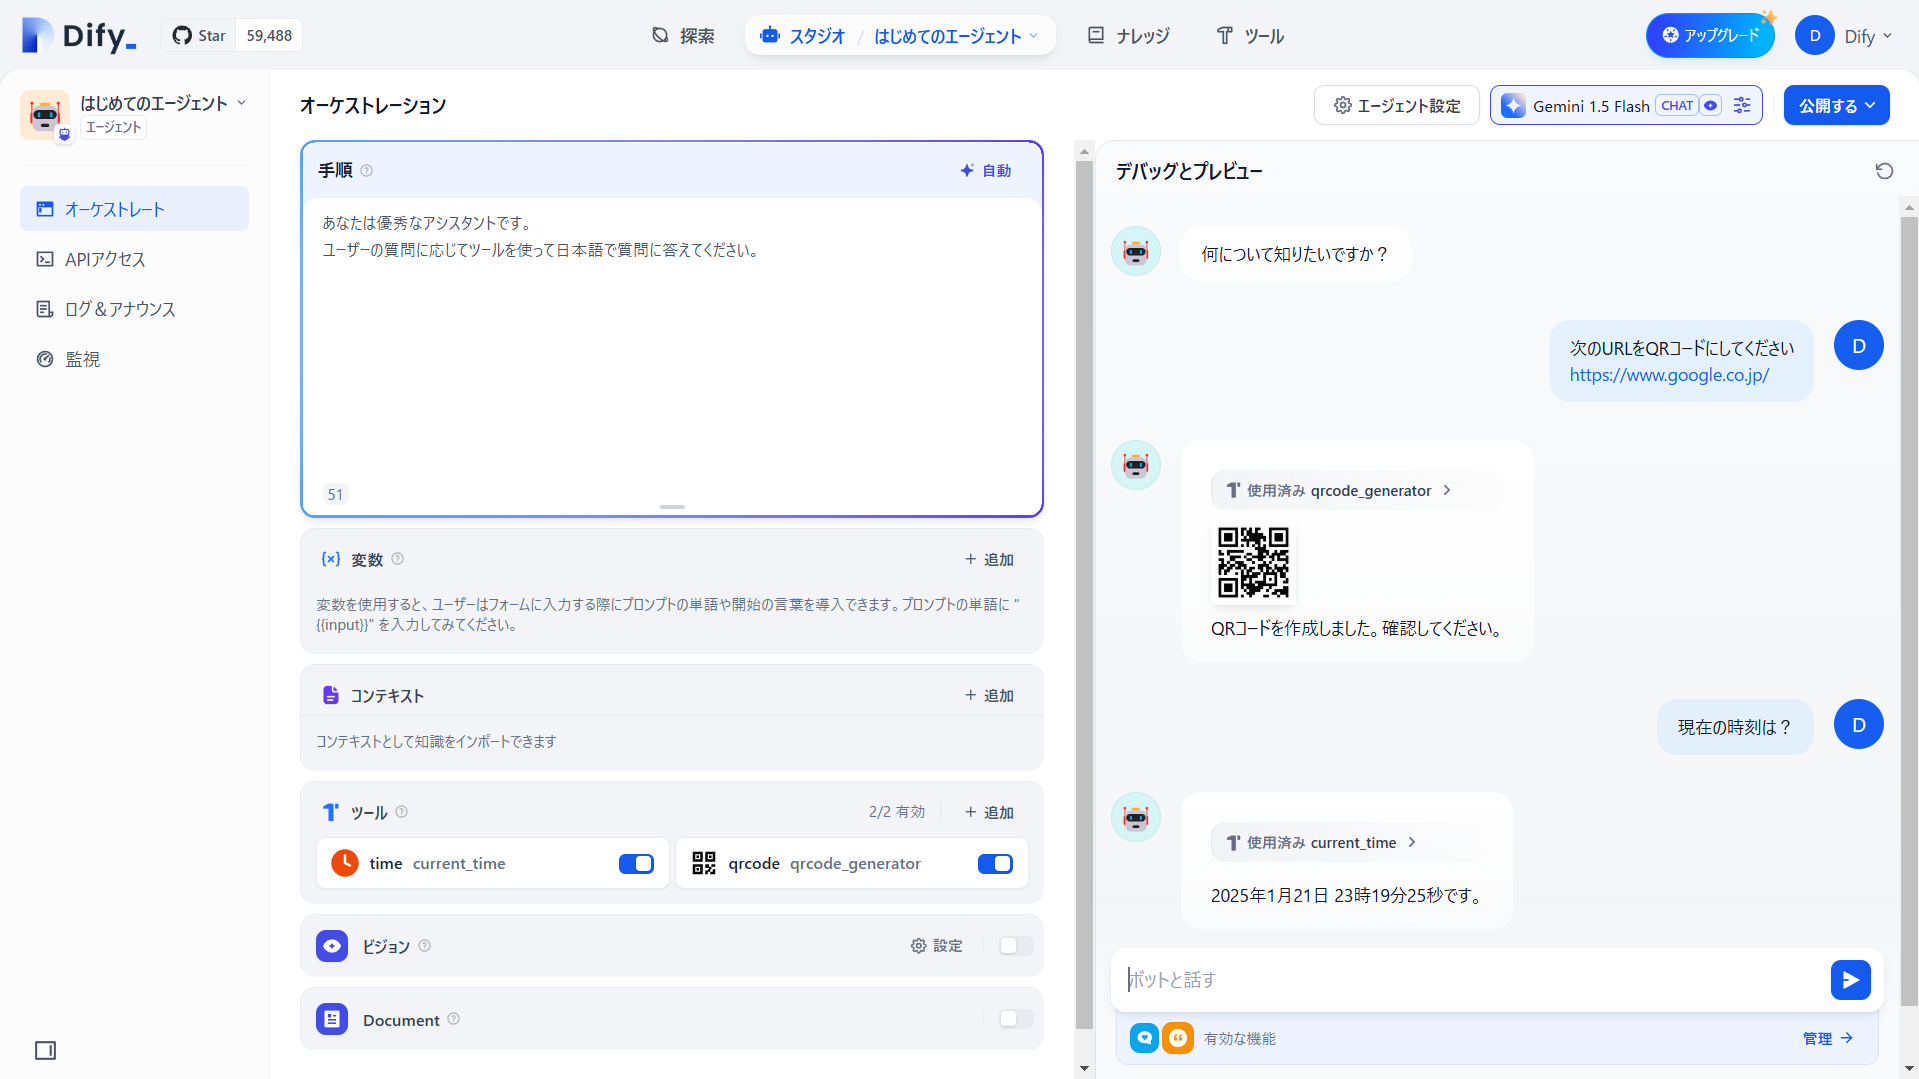Click the generated QR code image

tap(1253, 563)
